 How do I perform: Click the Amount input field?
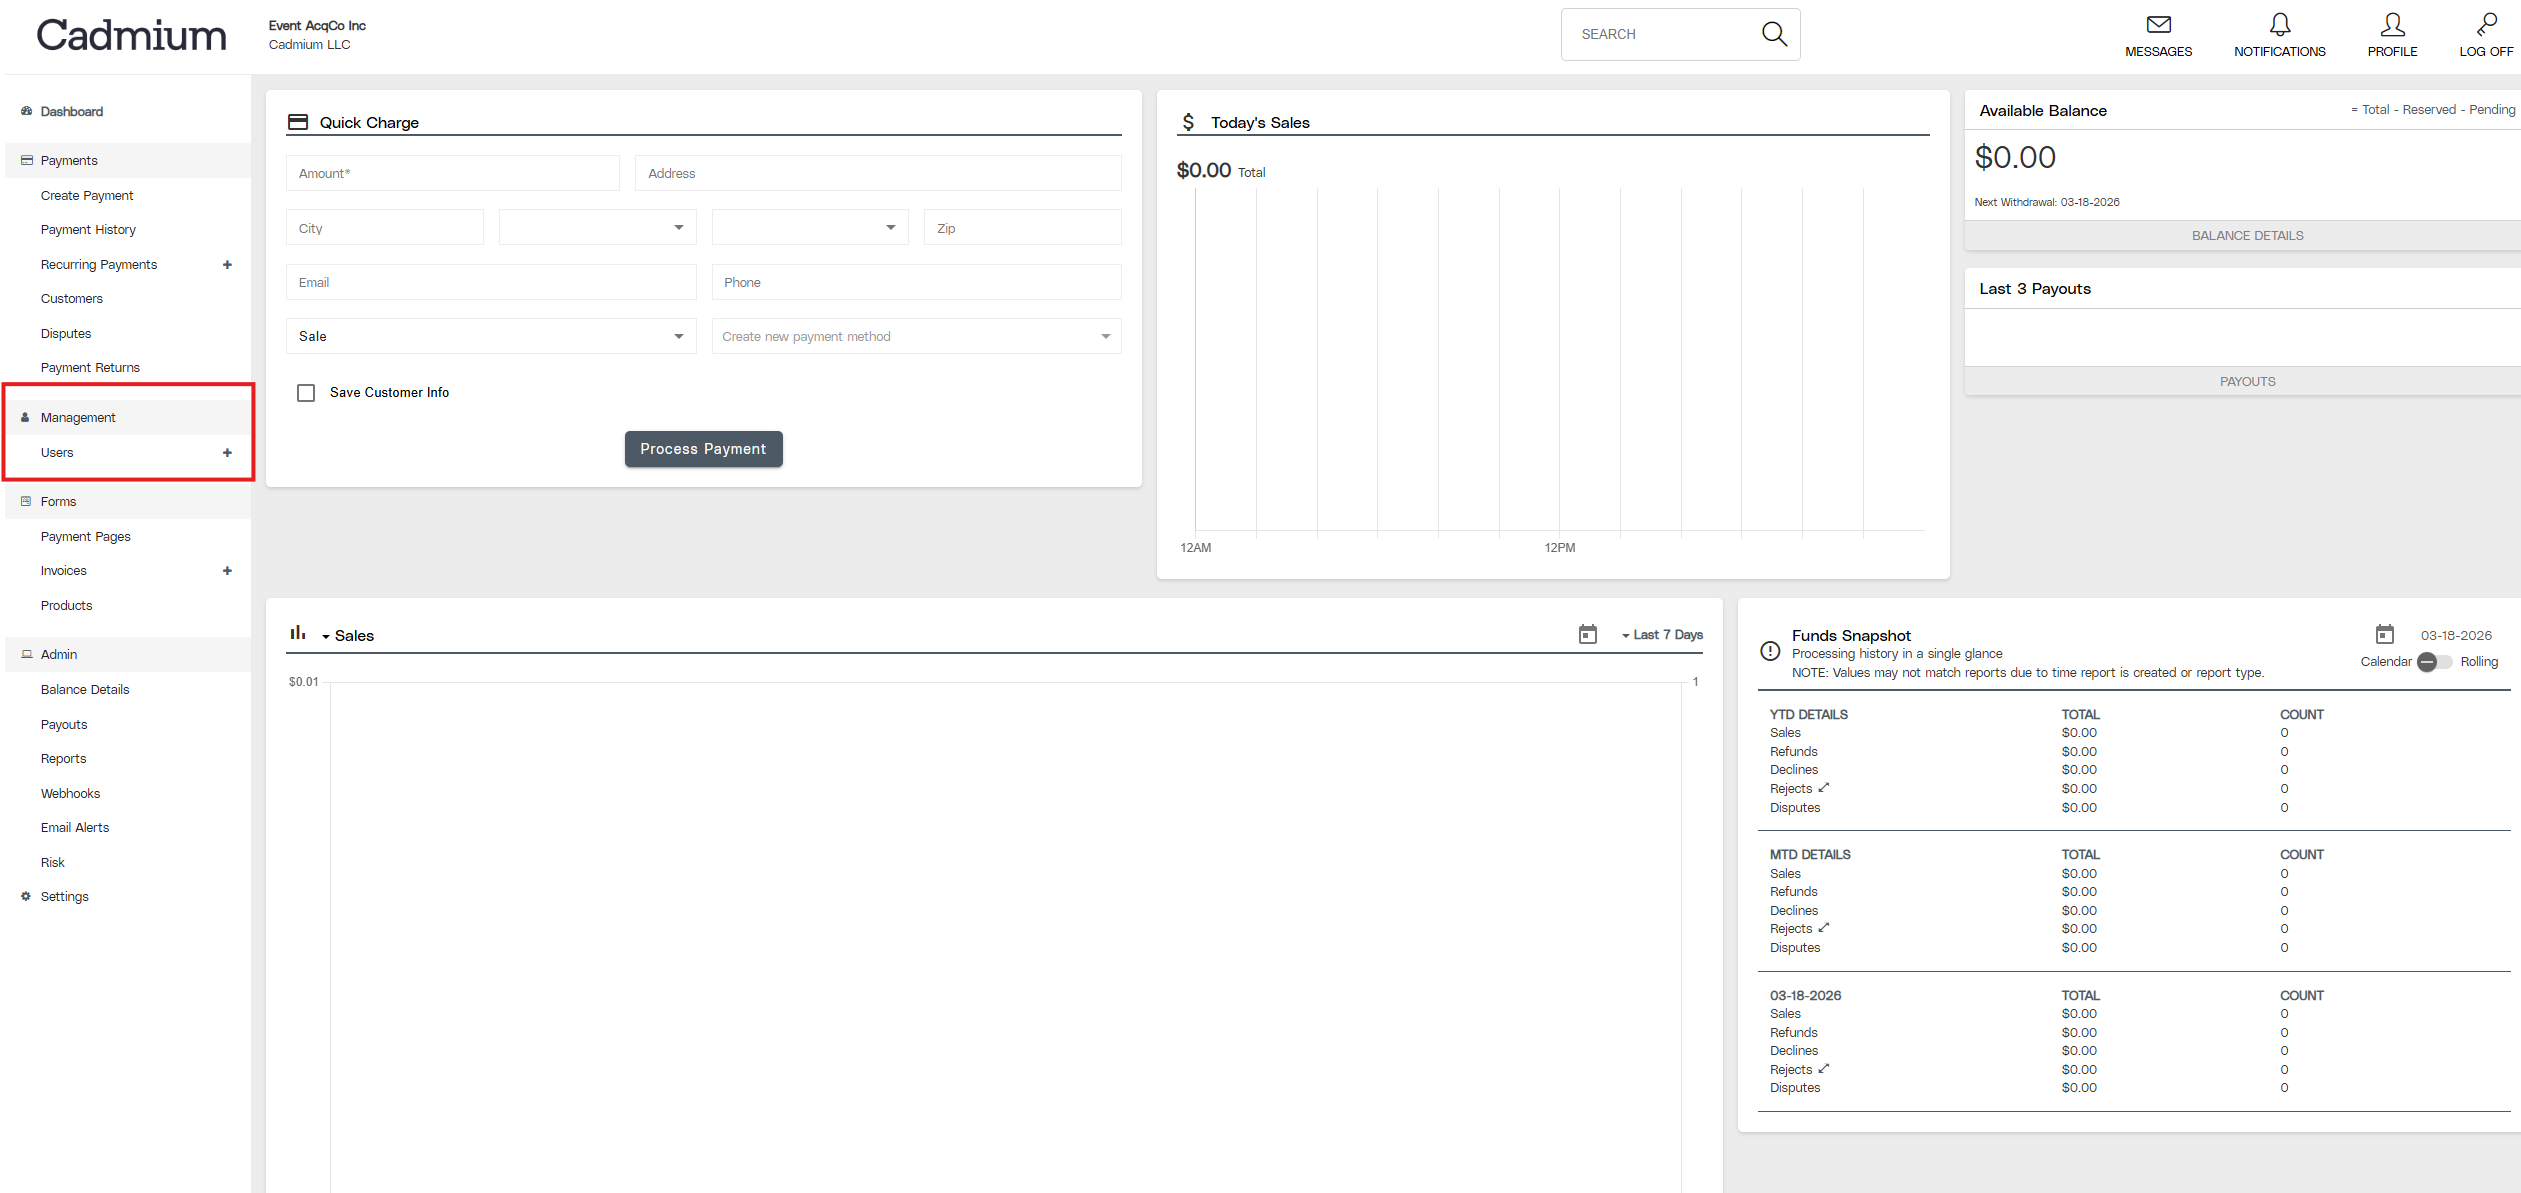(x=452, y=174)
